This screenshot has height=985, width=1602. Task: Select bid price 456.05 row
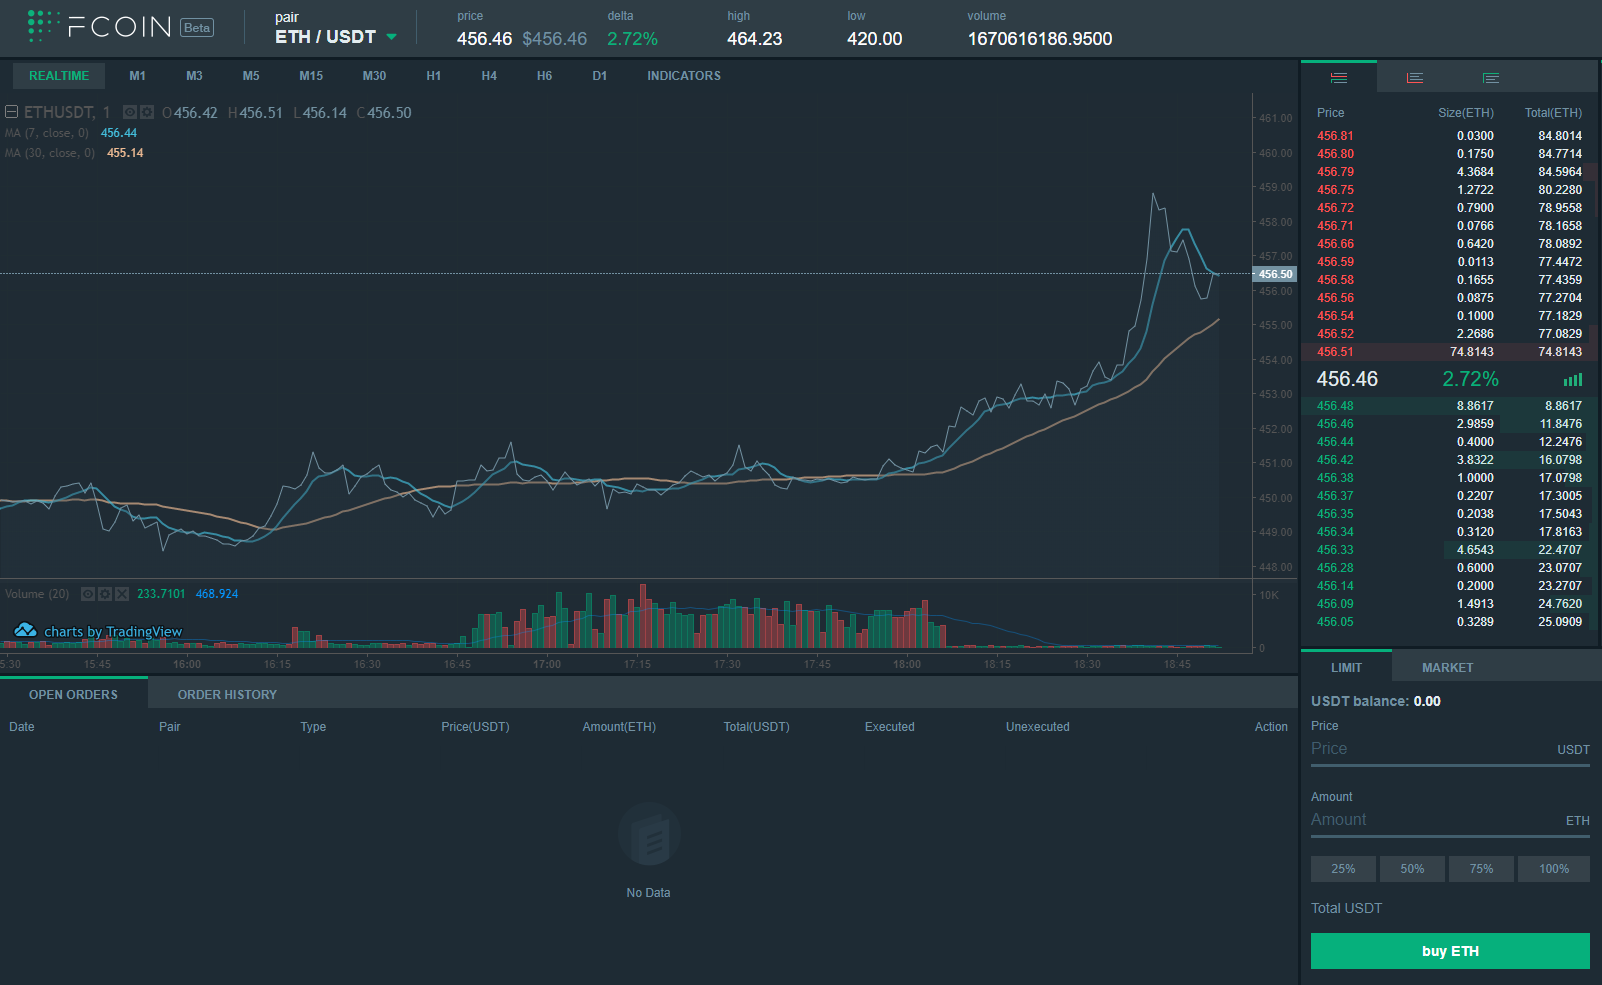click(1449, 622)
